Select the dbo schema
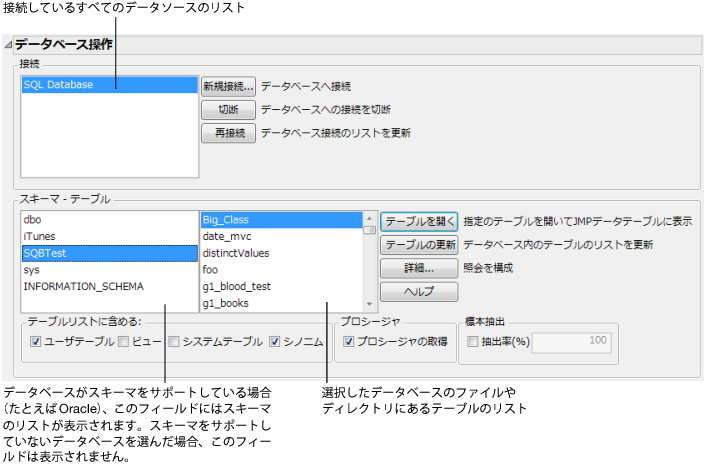 (110, 220)
